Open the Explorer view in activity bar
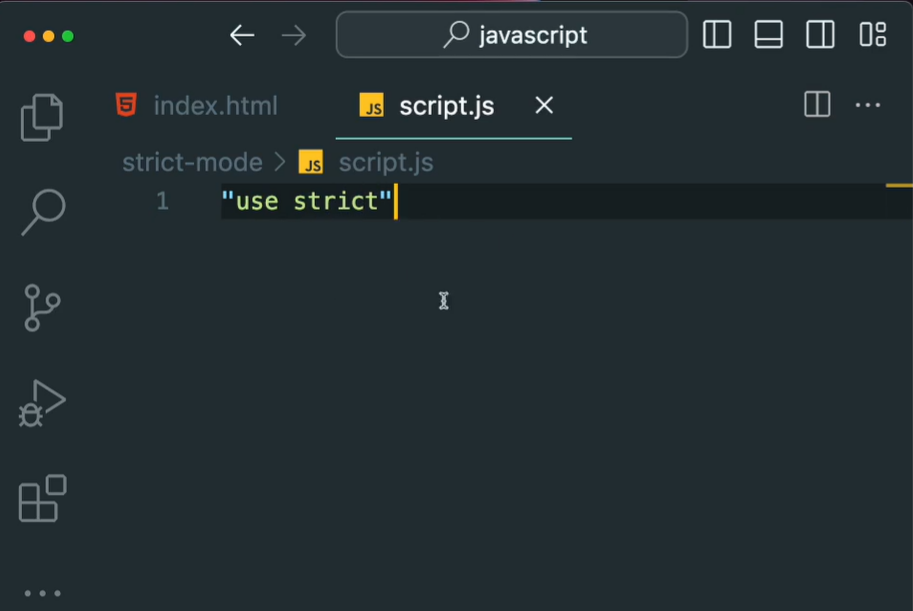 [42, 117]
